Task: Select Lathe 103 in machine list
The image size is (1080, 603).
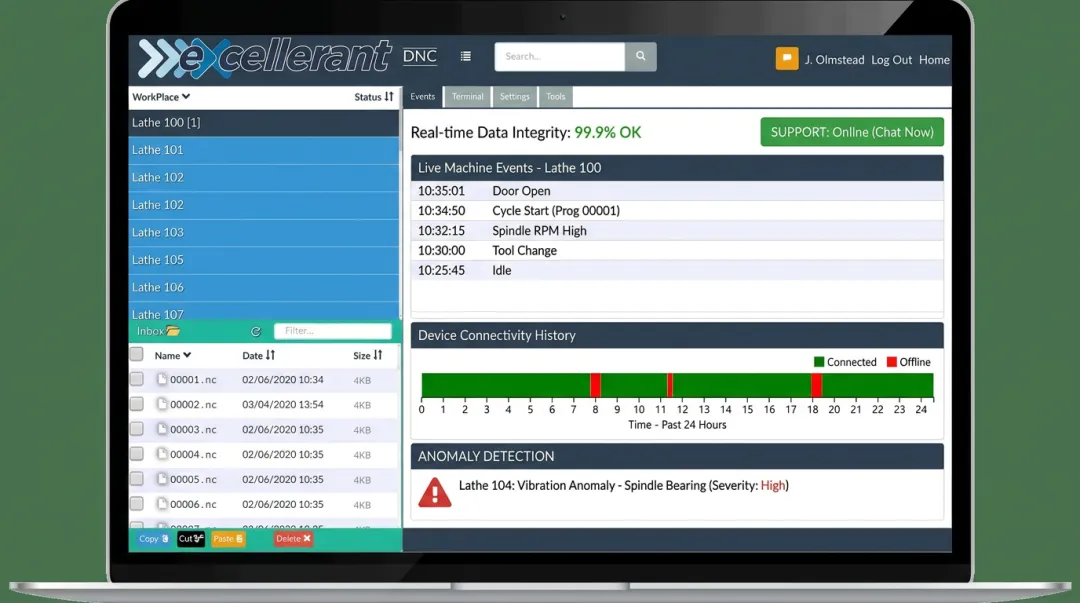Action: pos(263,232)
